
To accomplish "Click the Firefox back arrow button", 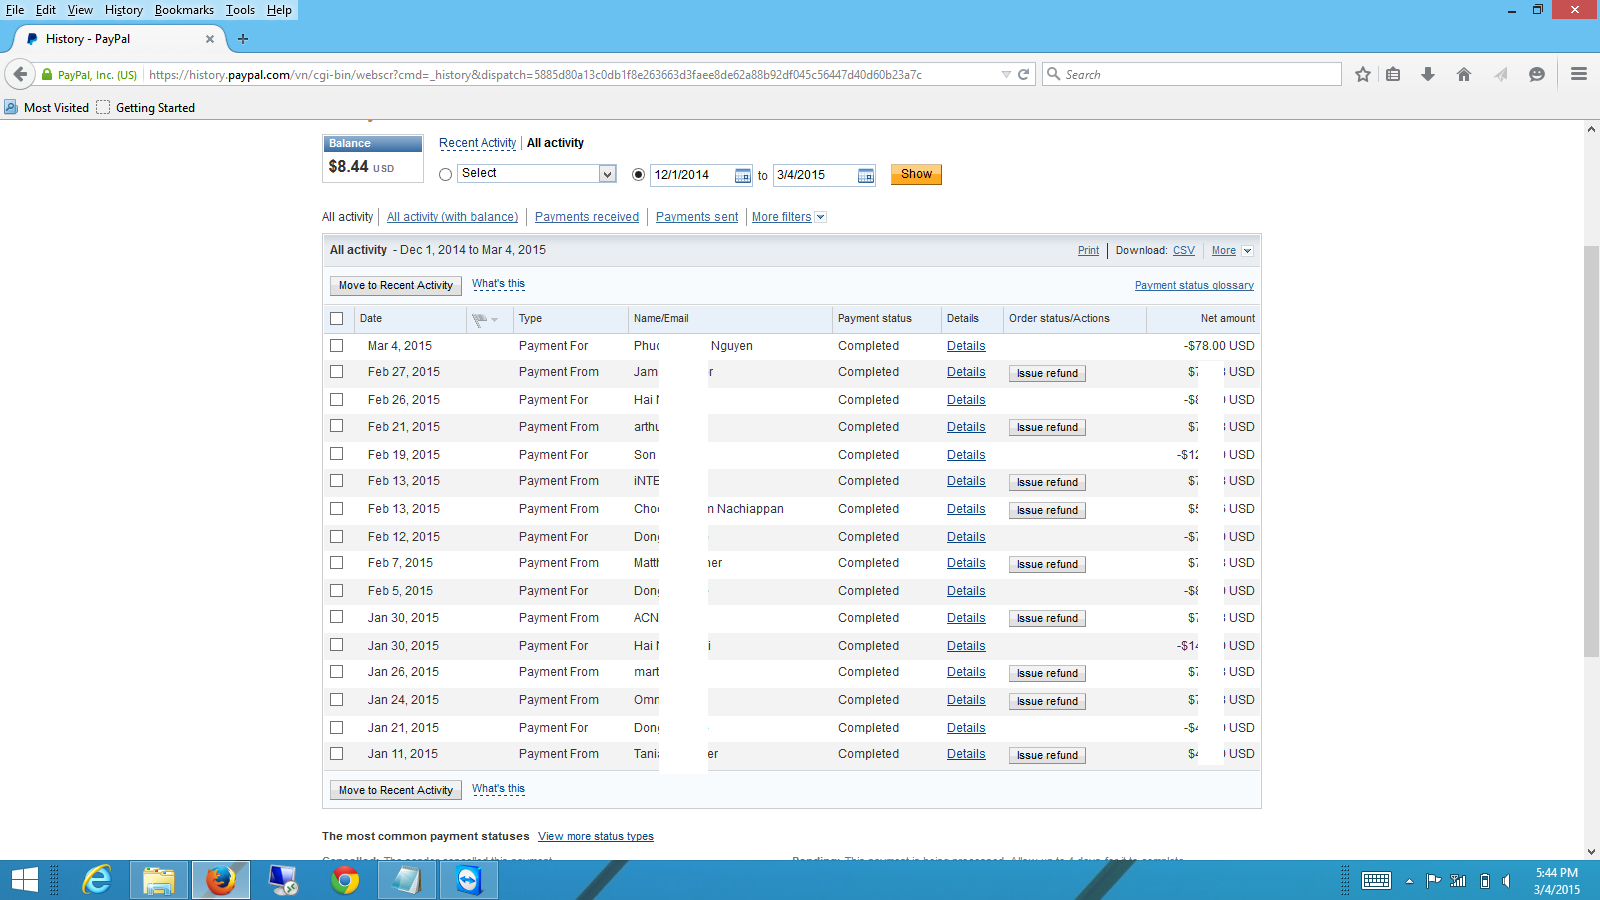I will pyautogui.click(x=20, y=74).
